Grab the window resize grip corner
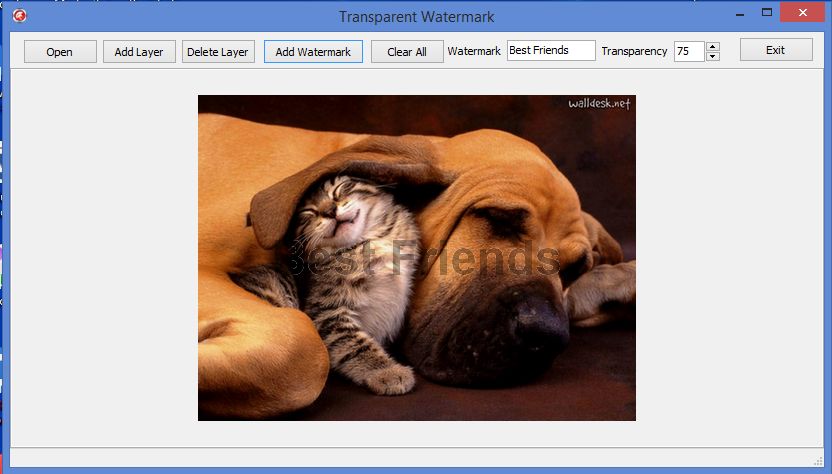832x474 pixels. pos(818,461)
